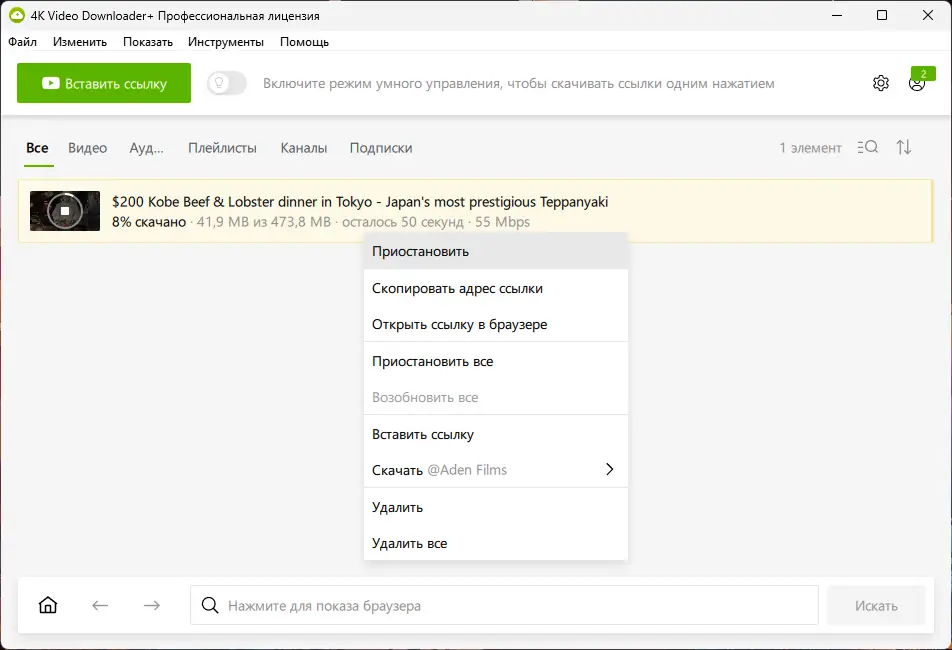Choose Скопировать адрес ссылки option
This screenshot has height=650, width=952.
(x=457, y=288)
